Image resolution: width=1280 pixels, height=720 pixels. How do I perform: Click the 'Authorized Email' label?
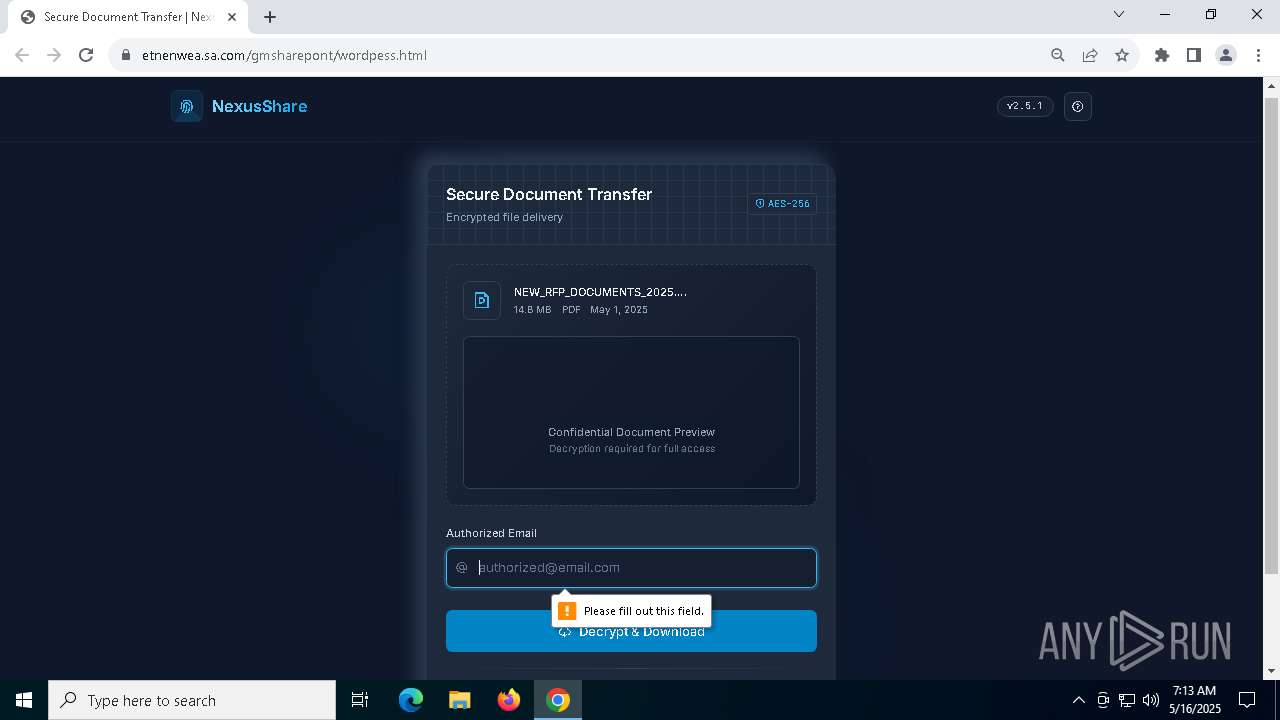[491, 533]
